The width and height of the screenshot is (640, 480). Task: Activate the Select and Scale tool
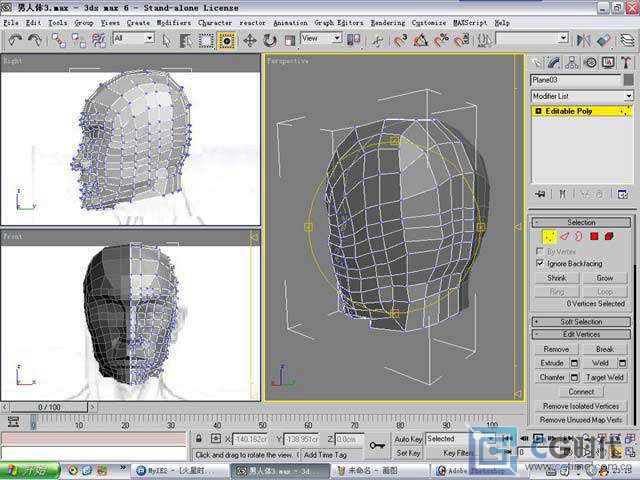(289, 40)
